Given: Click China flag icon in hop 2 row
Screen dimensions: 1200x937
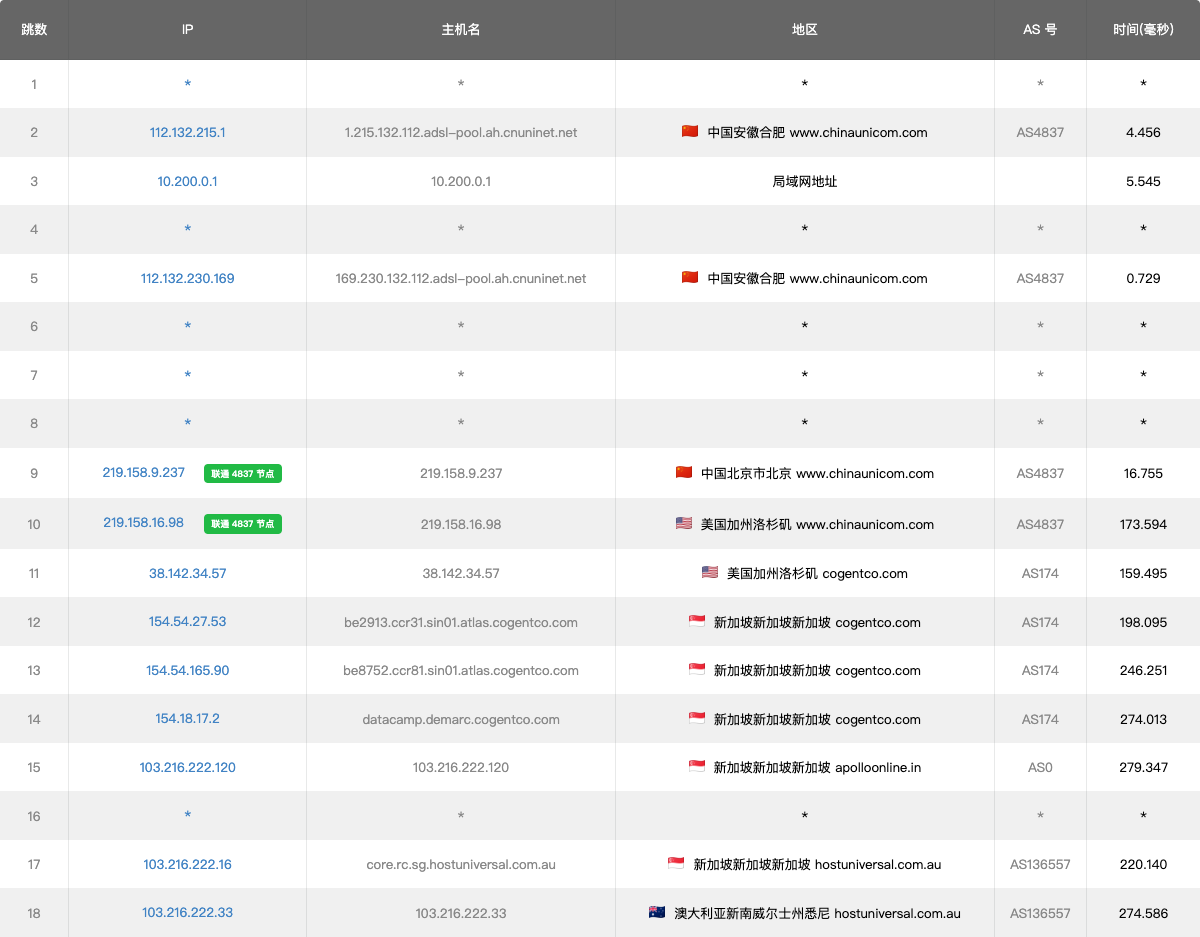Looking at the screenshot, I should pos(690,131).
